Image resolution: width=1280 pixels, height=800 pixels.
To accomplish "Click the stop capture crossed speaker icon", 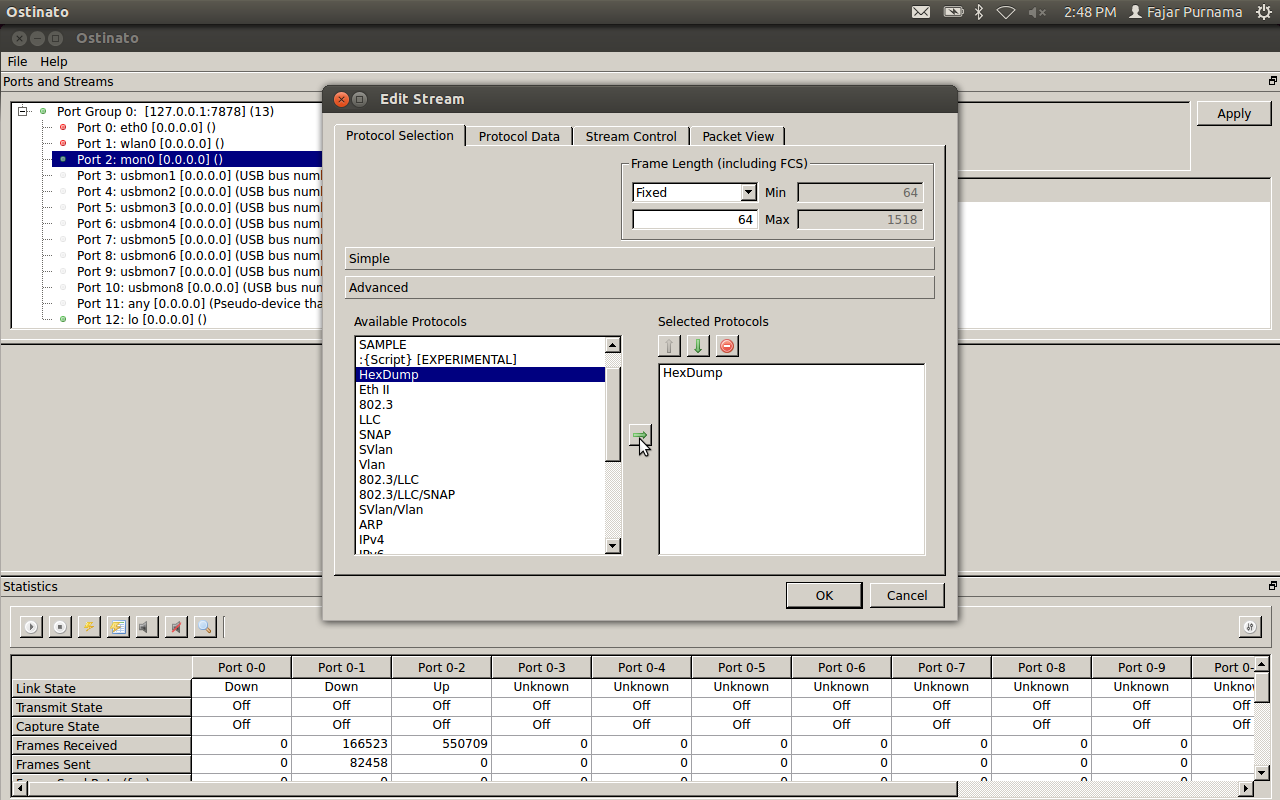I will click(x=176, y=627).
